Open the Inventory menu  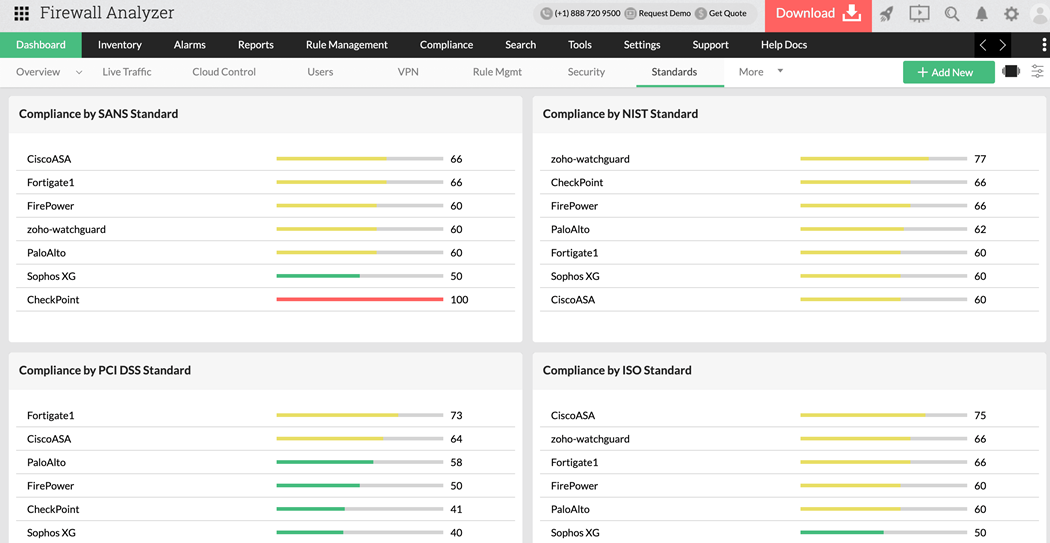(120, 45)
